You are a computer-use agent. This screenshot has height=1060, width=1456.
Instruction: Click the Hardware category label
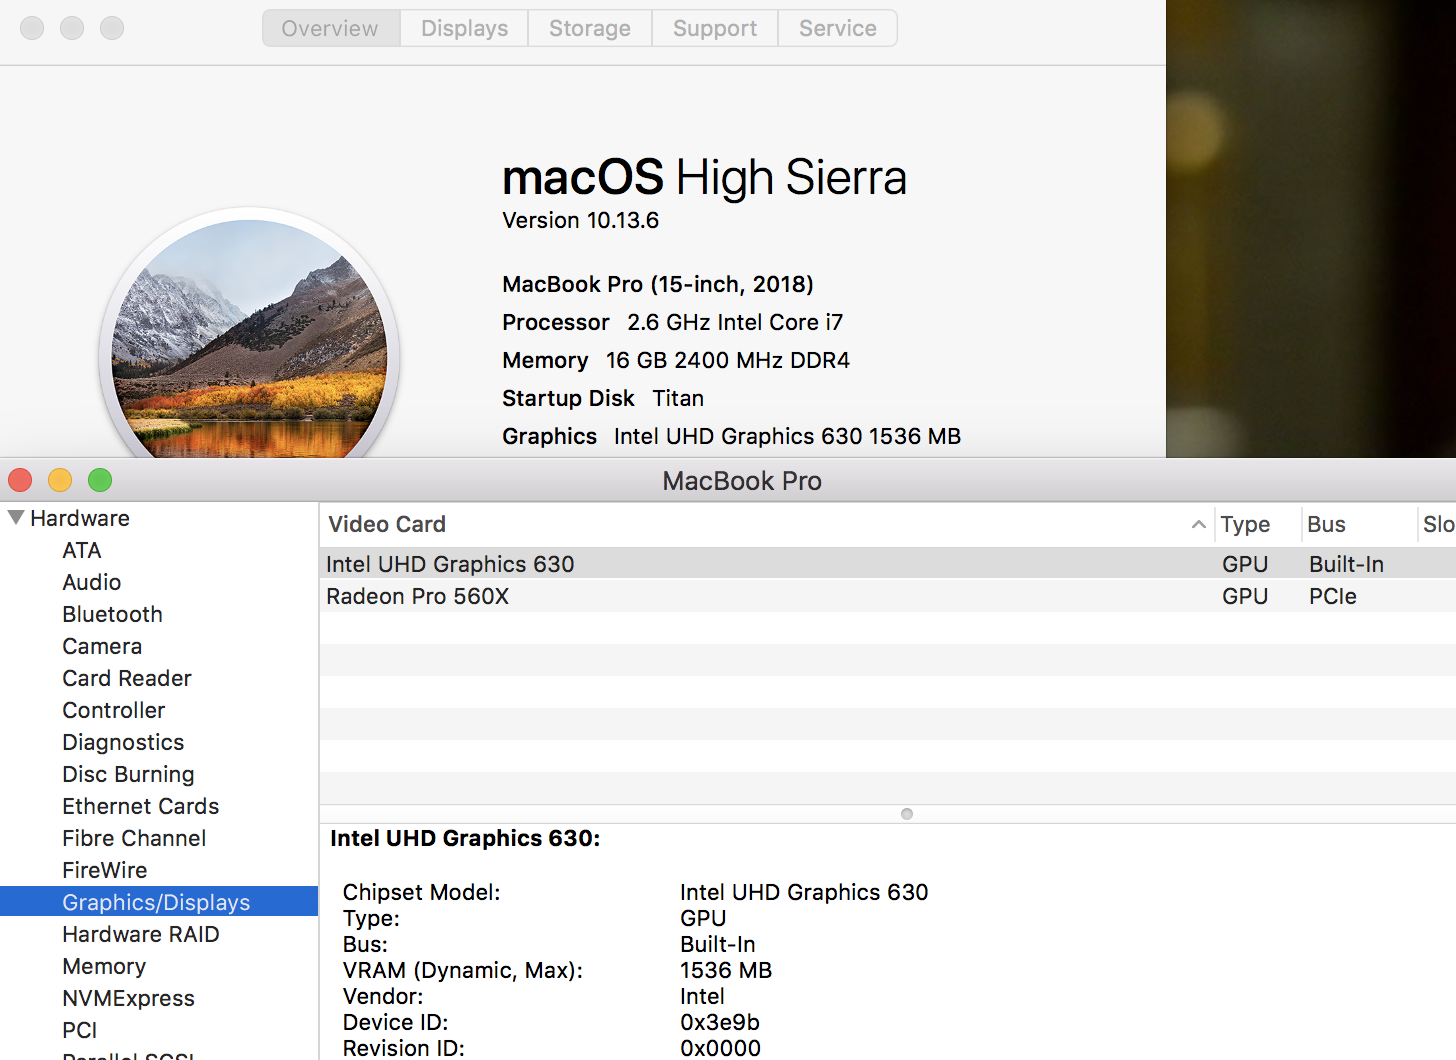[80, 518]
